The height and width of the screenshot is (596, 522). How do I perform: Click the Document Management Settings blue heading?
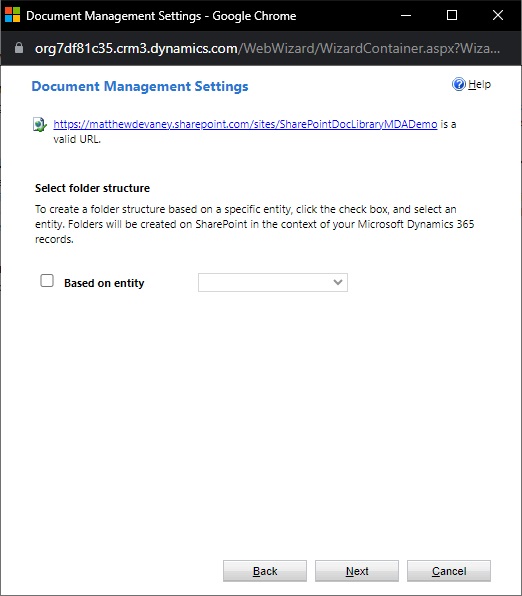[x=140, y=86]
